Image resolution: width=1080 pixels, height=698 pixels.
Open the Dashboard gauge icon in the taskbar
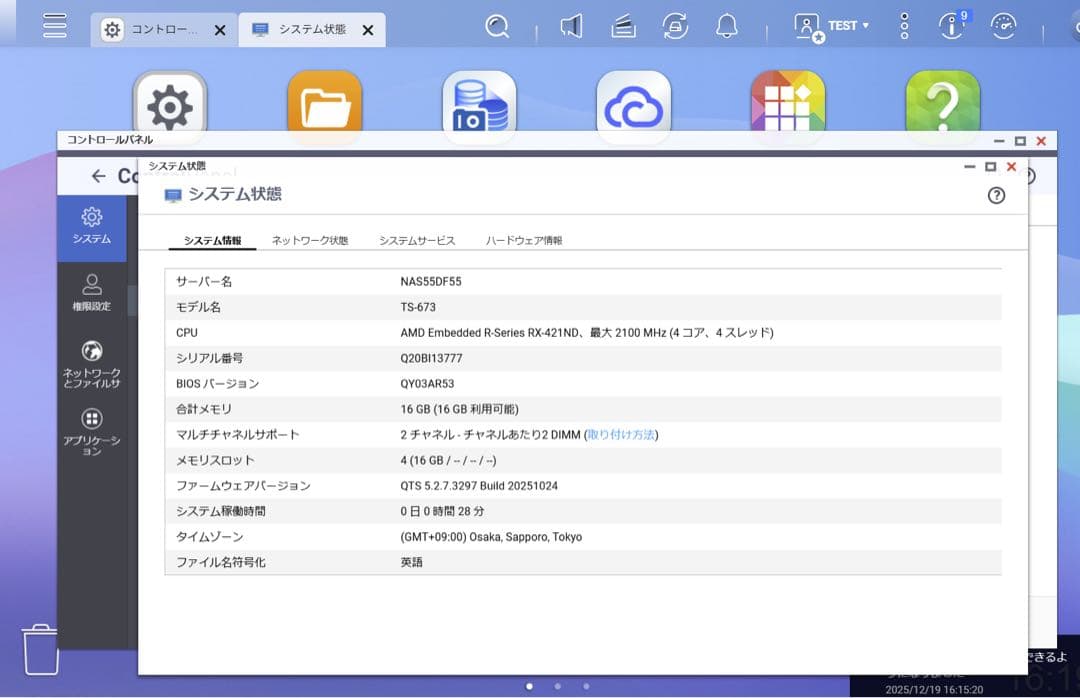point(1003,25)
